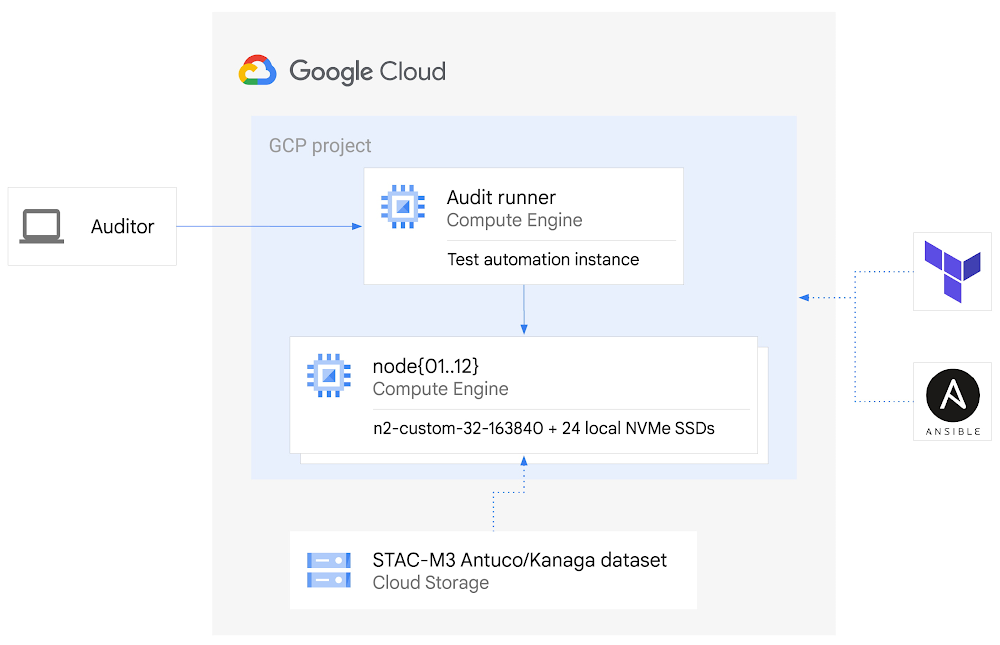Image resolution: width=1000 pixels, height=645 pixels.
Task: Select the Auditor laptop icon
Action: pyautogui.click(x=42, y=227)
